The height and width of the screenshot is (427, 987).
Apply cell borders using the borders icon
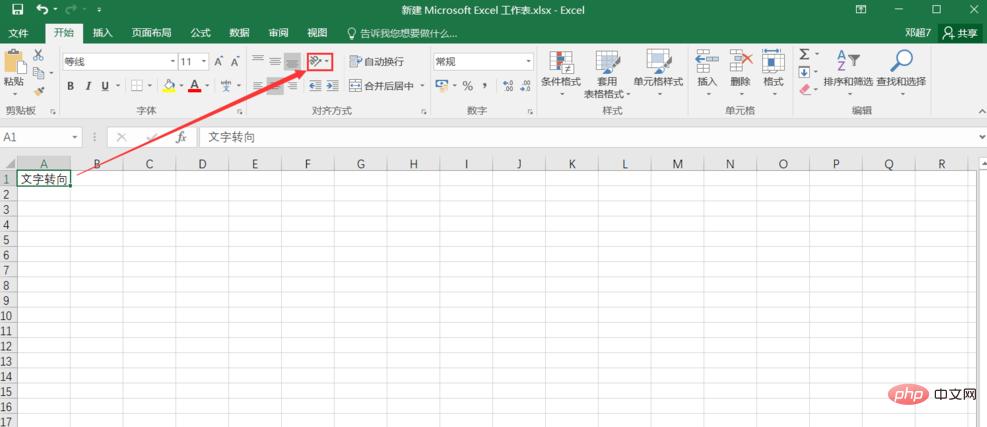pos(137,86)
